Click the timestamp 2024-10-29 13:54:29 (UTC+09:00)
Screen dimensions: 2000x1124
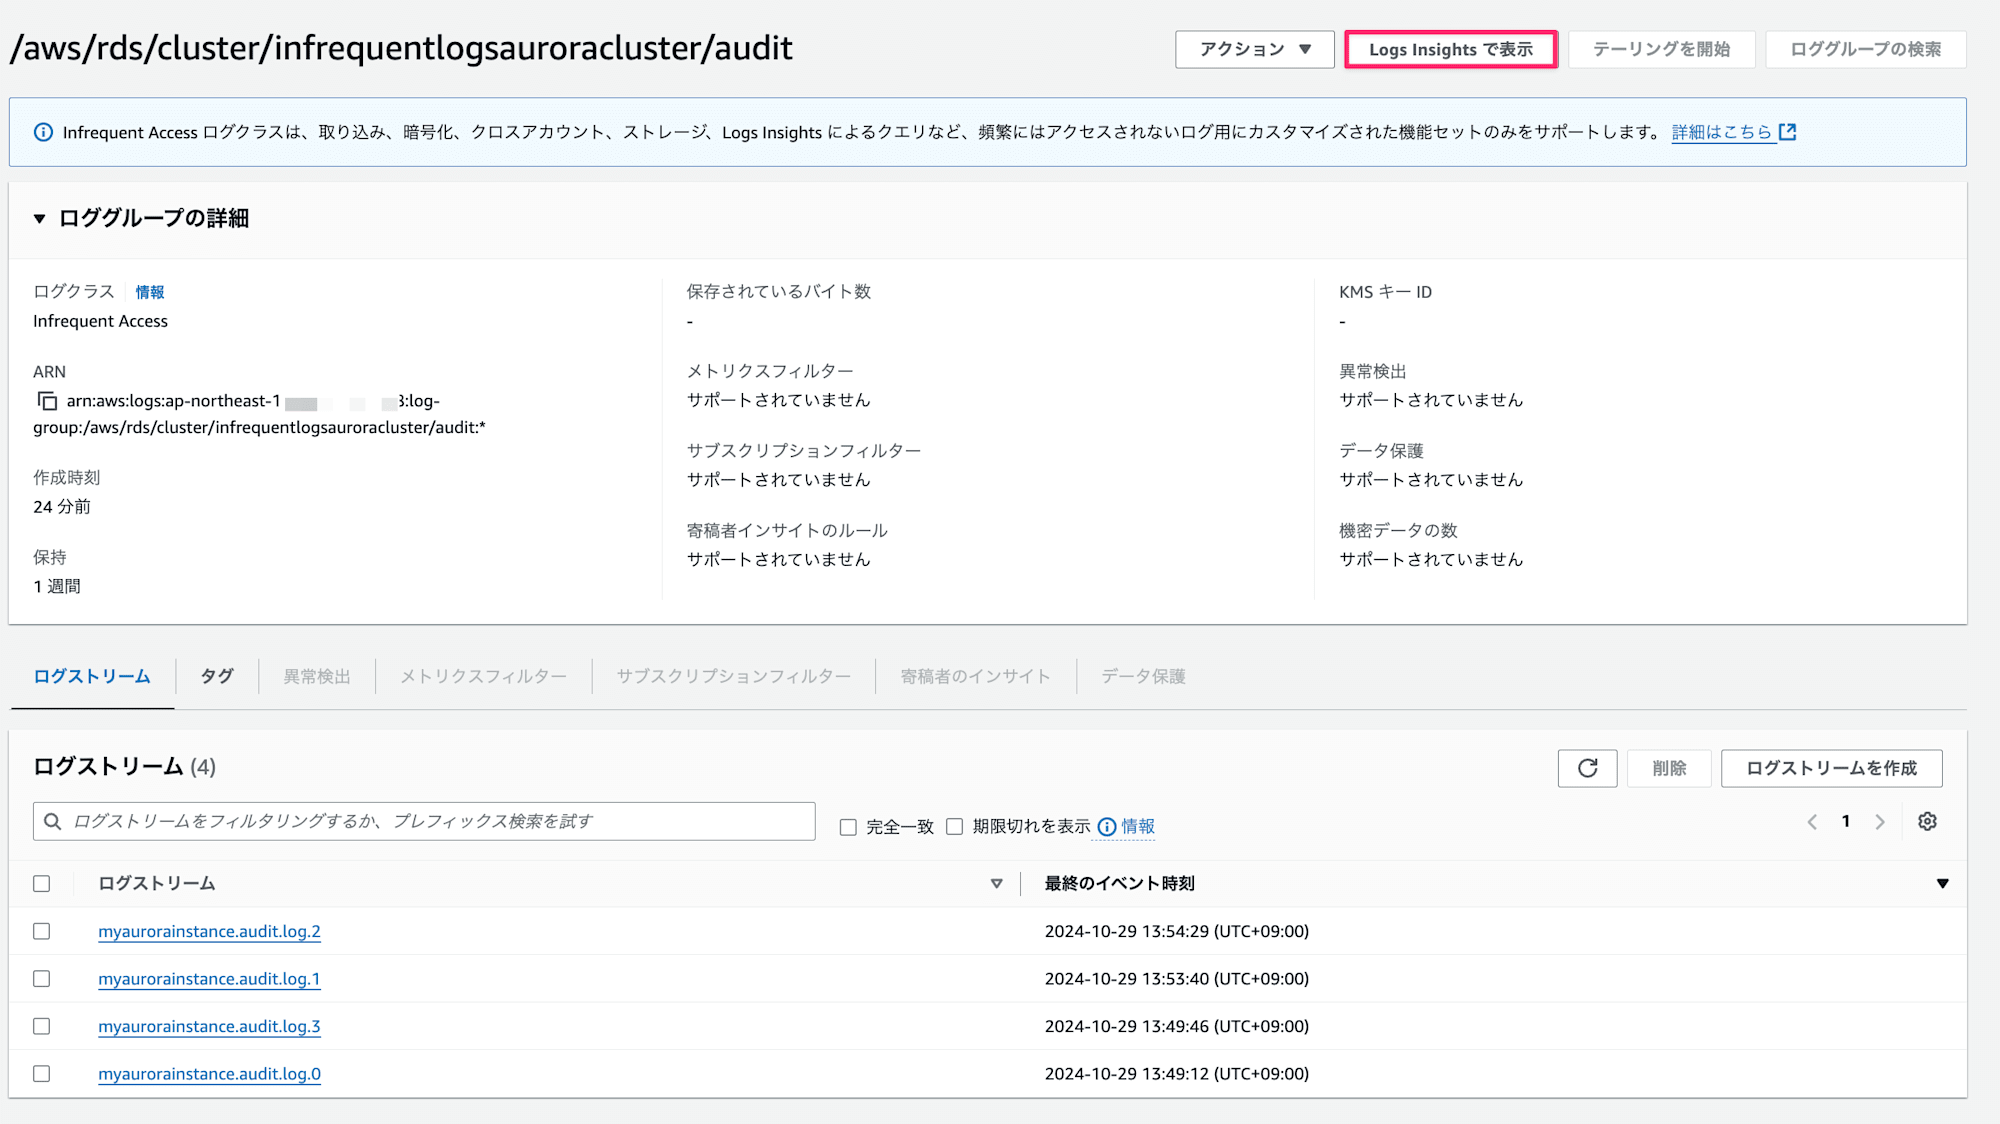(1176, 931)
